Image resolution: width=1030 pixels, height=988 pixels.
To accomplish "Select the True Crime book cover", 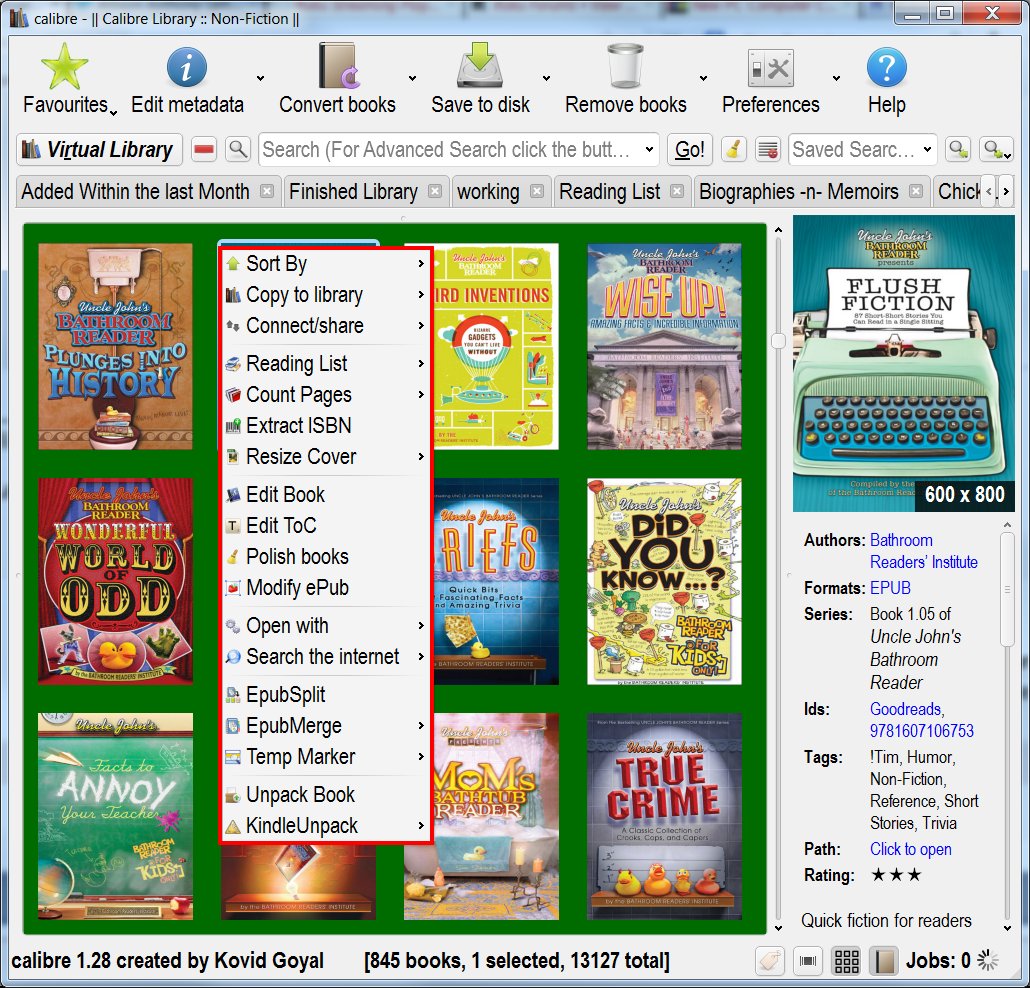I will pyautogui.click(x=664, y=817).
